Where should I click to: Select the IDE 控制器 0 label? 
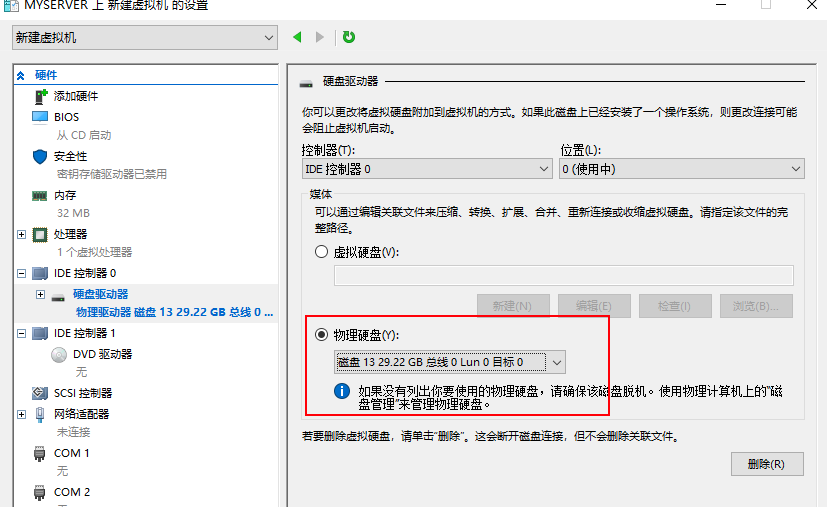pos(85,273)
